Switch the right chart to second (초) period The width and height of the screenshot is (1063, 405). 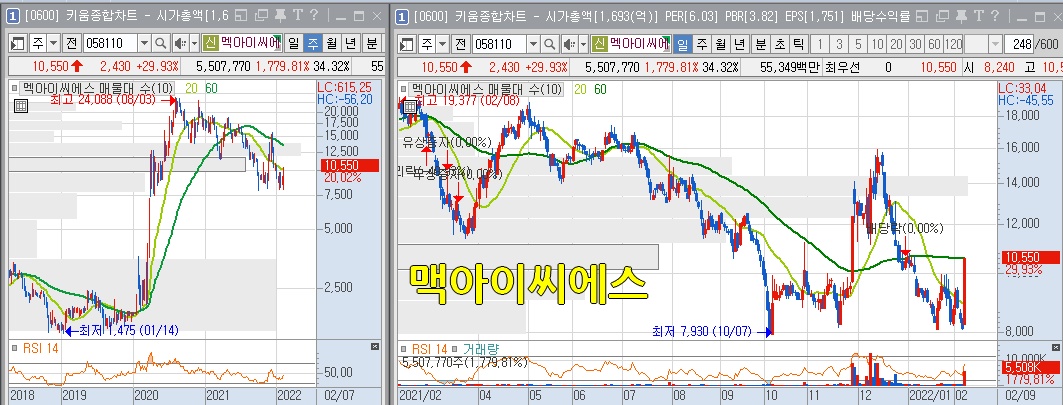779,44
